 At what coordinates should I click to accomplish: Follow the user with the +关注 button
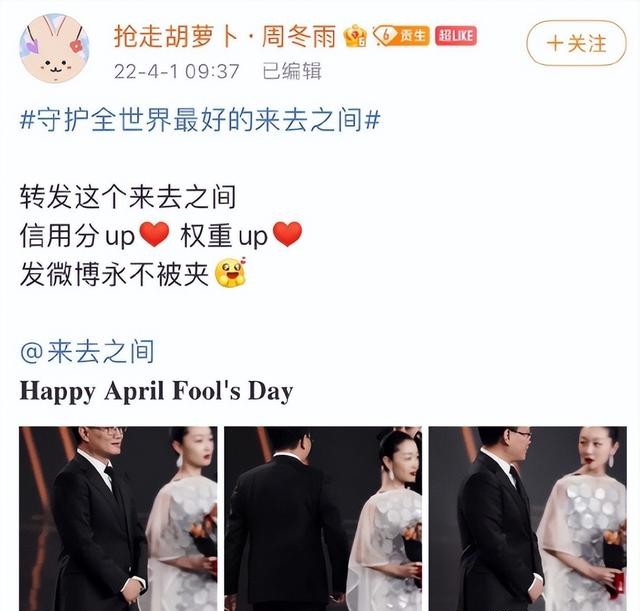tap(576, 43)
